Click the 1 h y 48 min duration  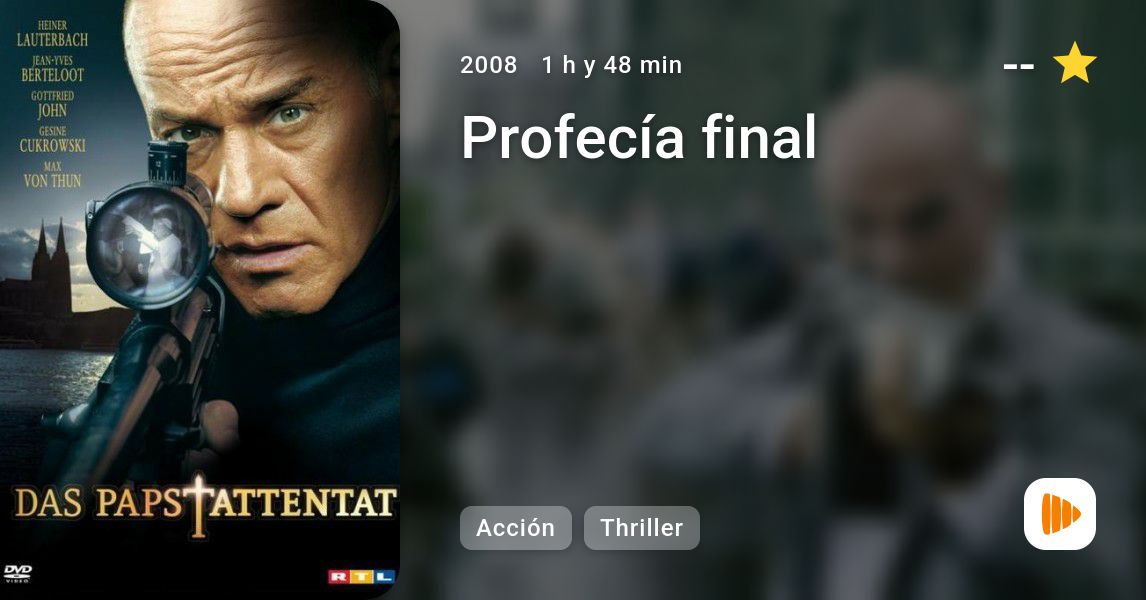(612, 65)
